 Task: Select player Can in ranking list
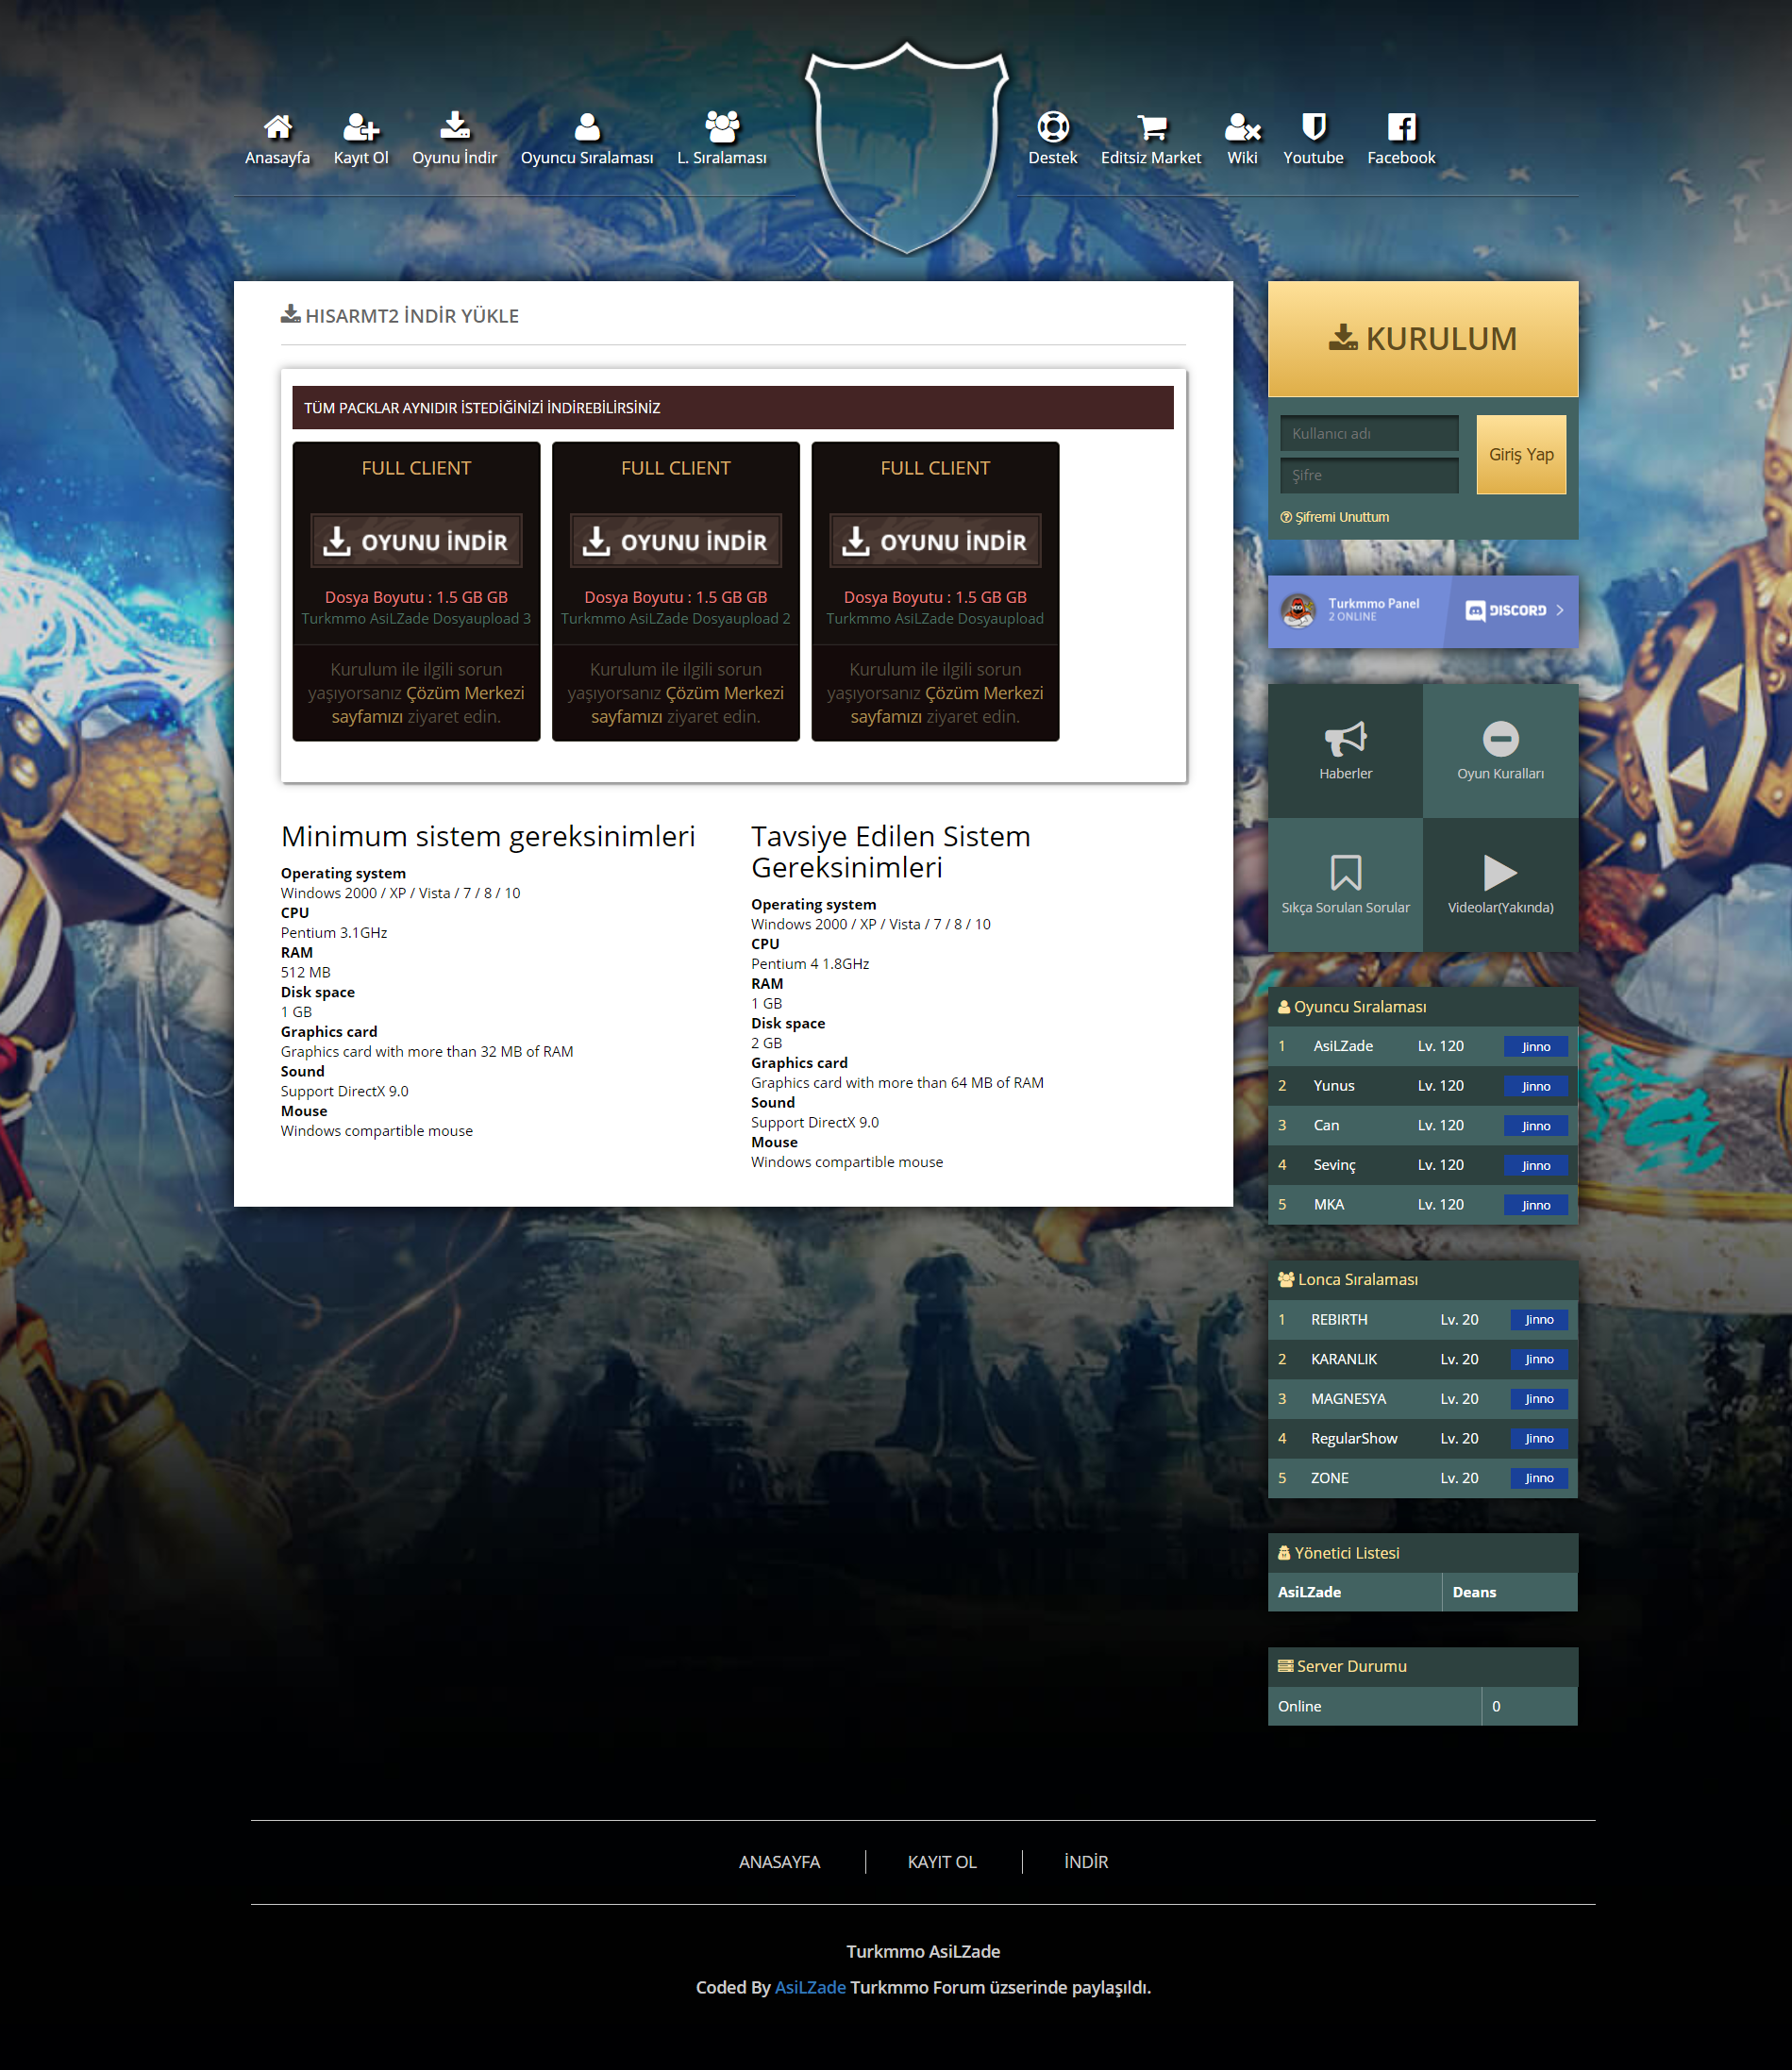(x=1326, y=1125)
